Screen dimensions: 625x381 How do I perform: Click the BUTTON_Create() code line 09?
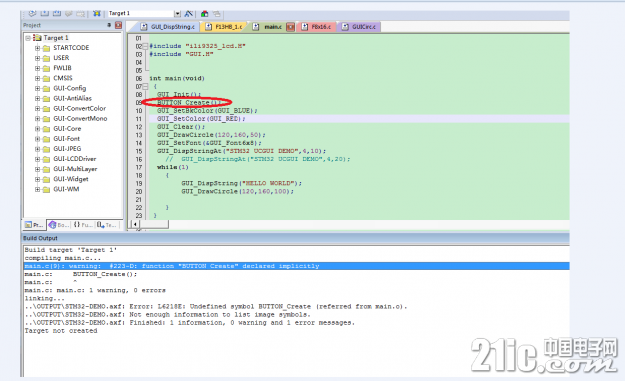(189, 102)
